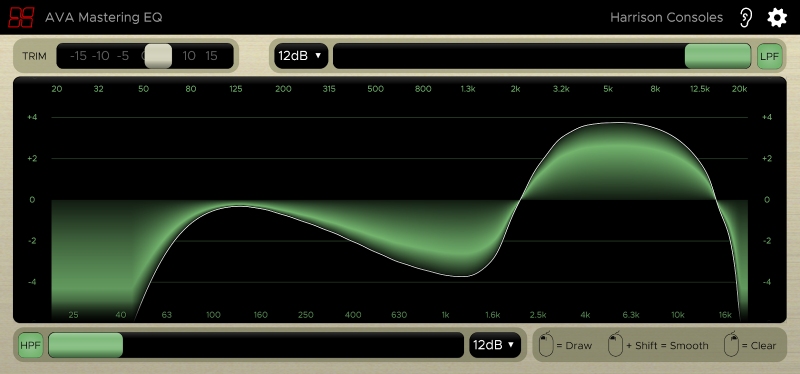Click the empty LPF slider track
The width and height of the screenshot is (800, 374).
tap(509, 56)
